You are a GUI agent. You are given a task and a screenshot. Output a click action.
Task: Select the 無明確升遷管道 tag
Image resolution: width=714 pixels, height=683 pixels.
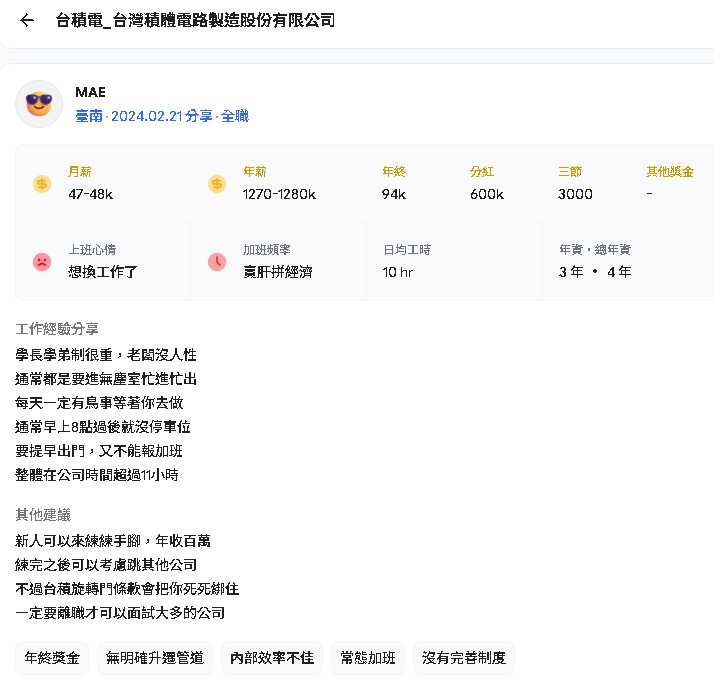pos(155,658)
